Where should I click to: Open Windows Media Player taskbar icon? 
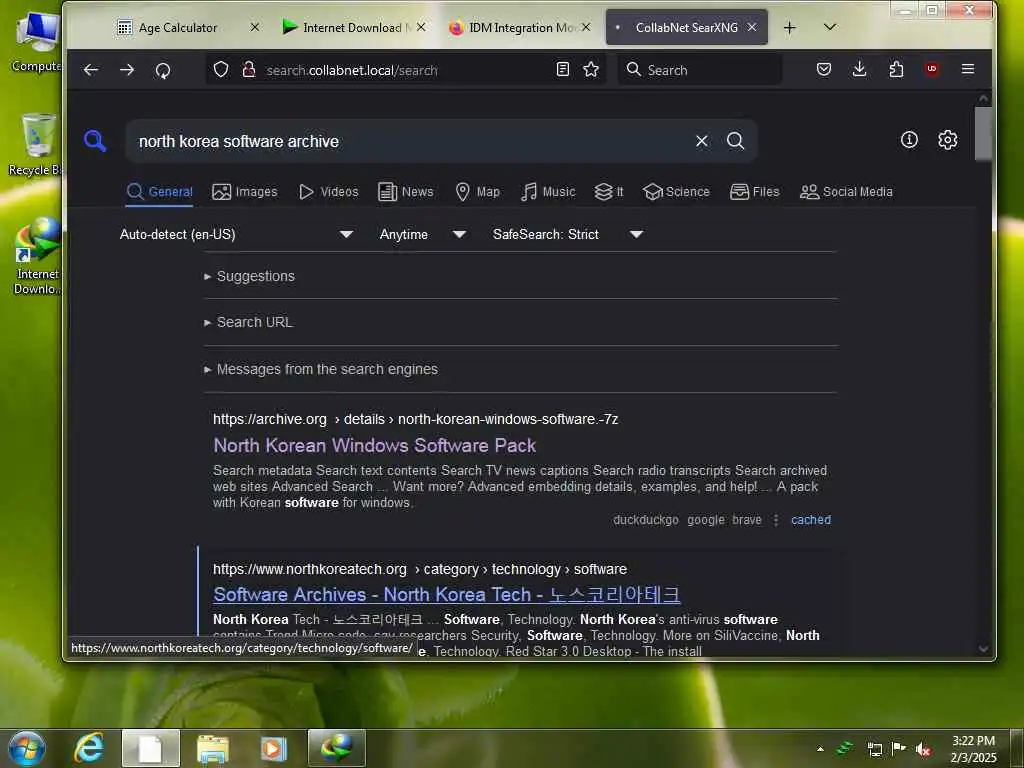274,748
